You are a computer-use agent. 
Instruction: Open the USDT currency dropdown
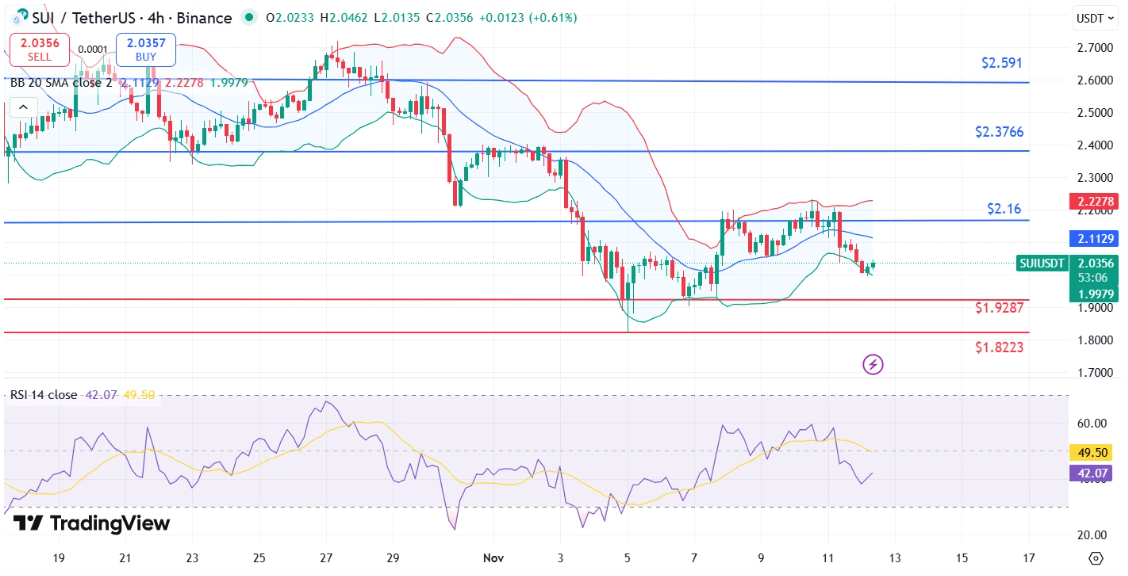pos(1094,18)
